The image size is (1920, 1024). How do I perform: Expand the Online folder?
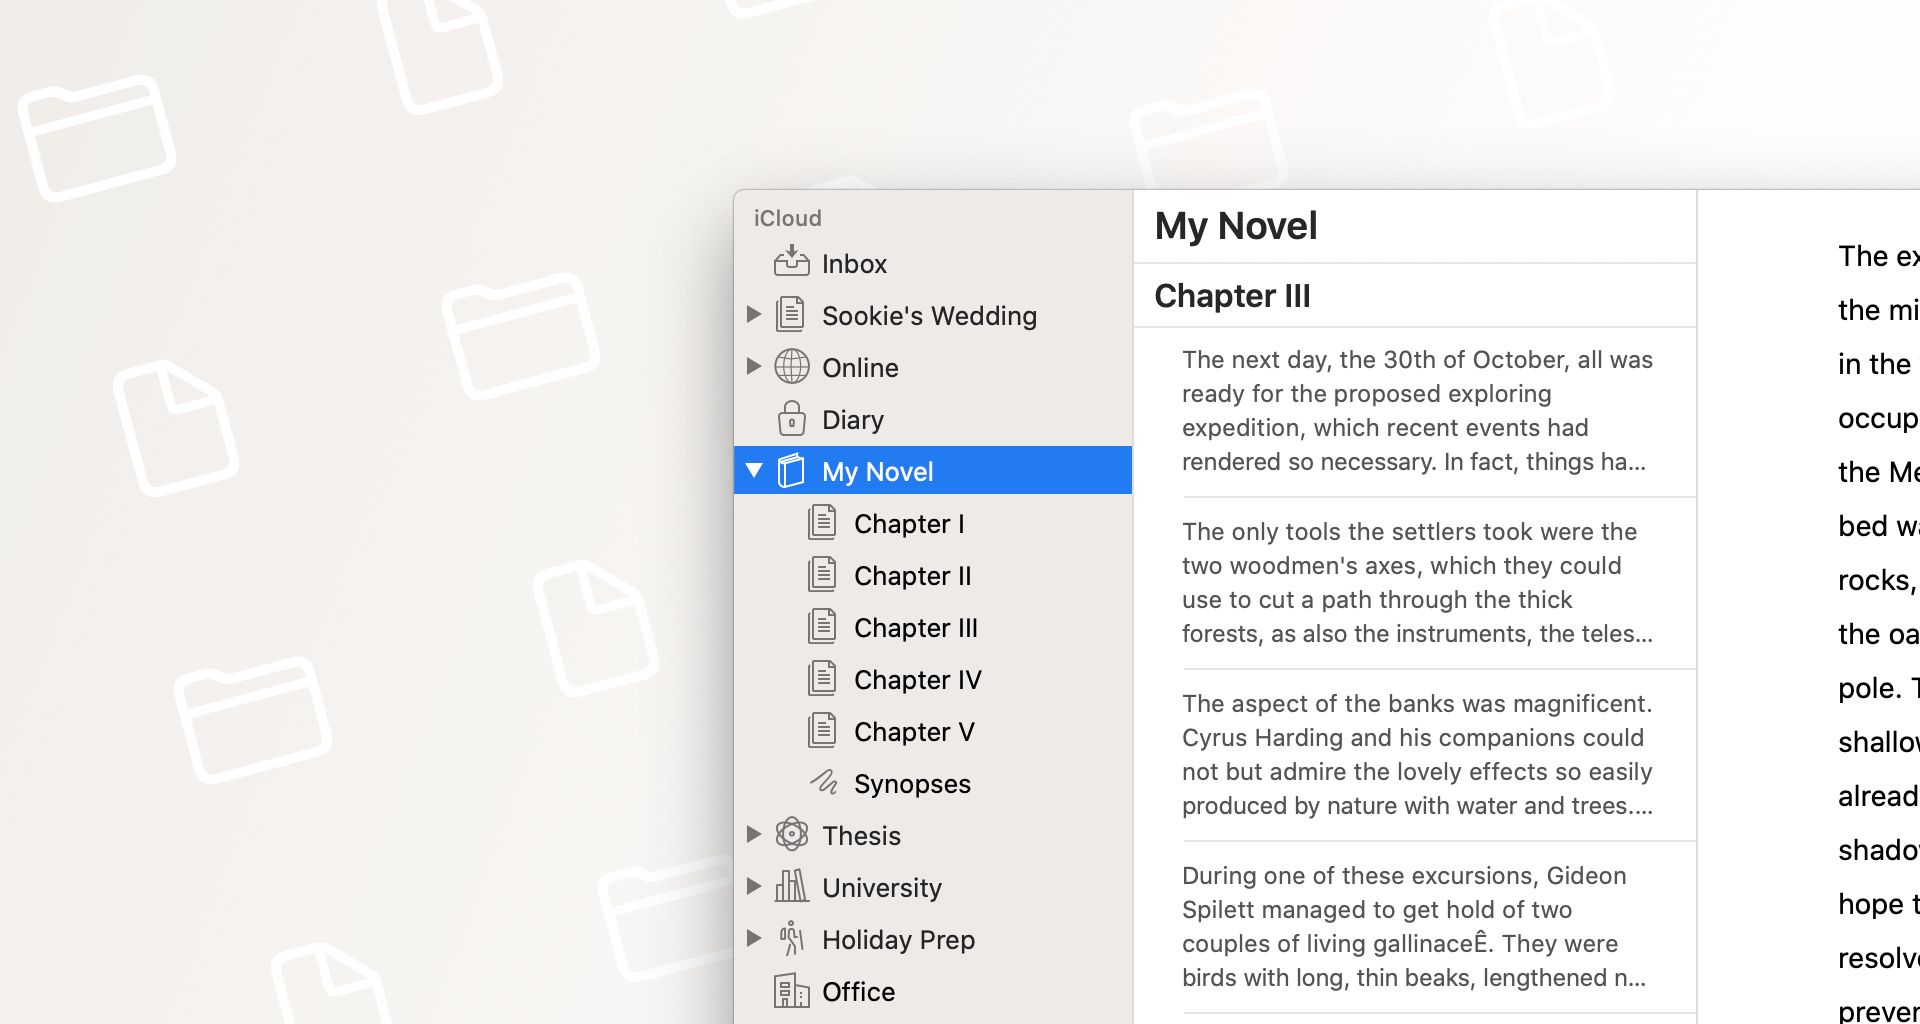tap(754, 366)
